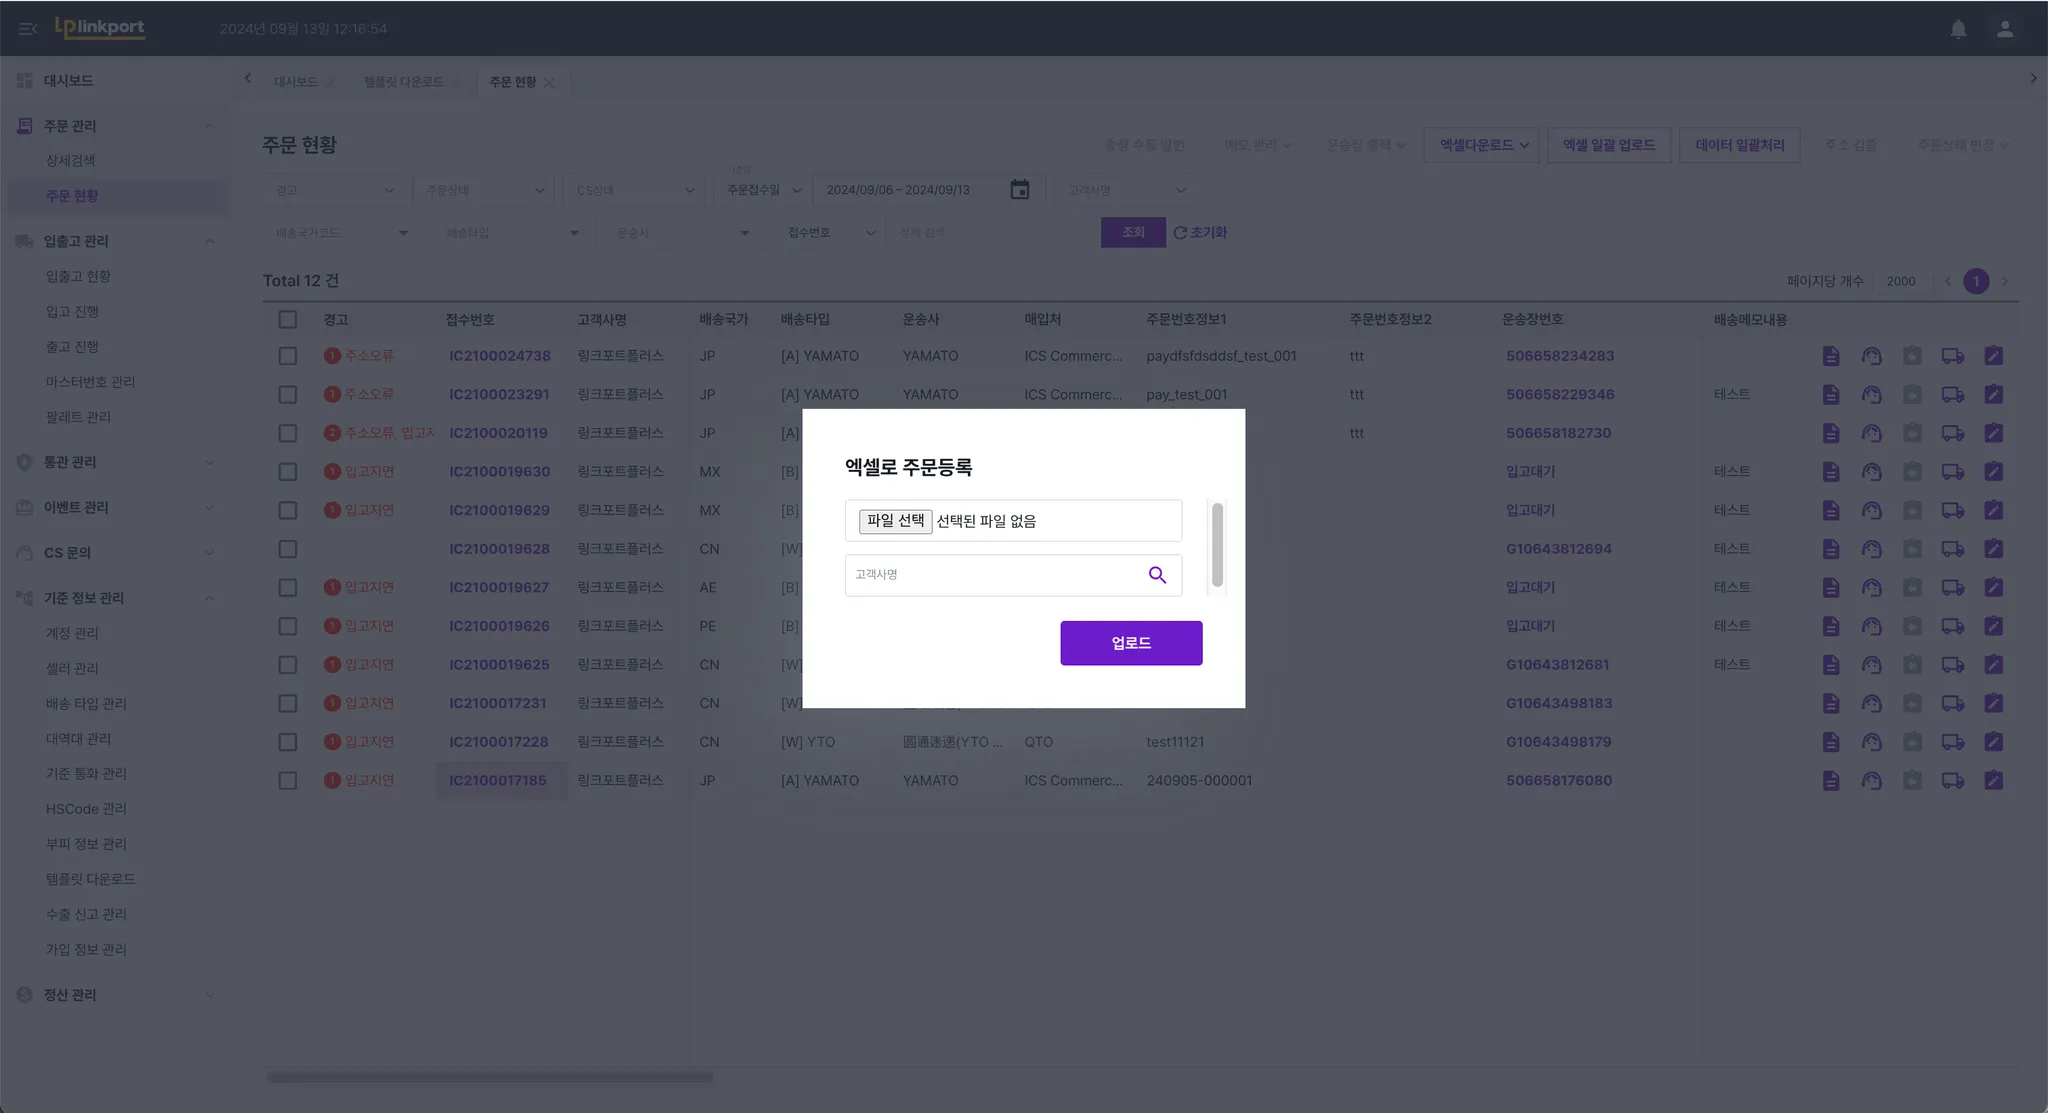Click document icon for order IC2100024738
The image size is (2048, 1113).
tap(1830, 356)
